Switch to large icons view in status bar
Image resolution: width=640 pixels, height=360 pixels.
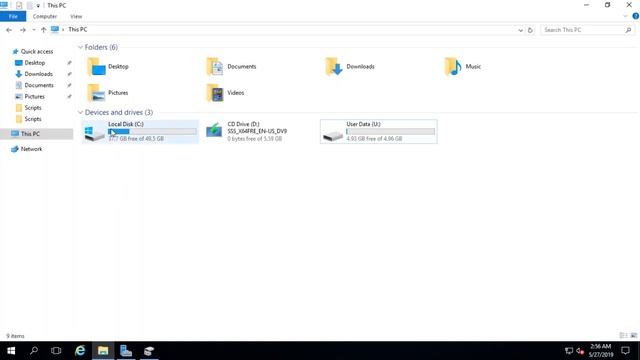click(x=633, y=336)
